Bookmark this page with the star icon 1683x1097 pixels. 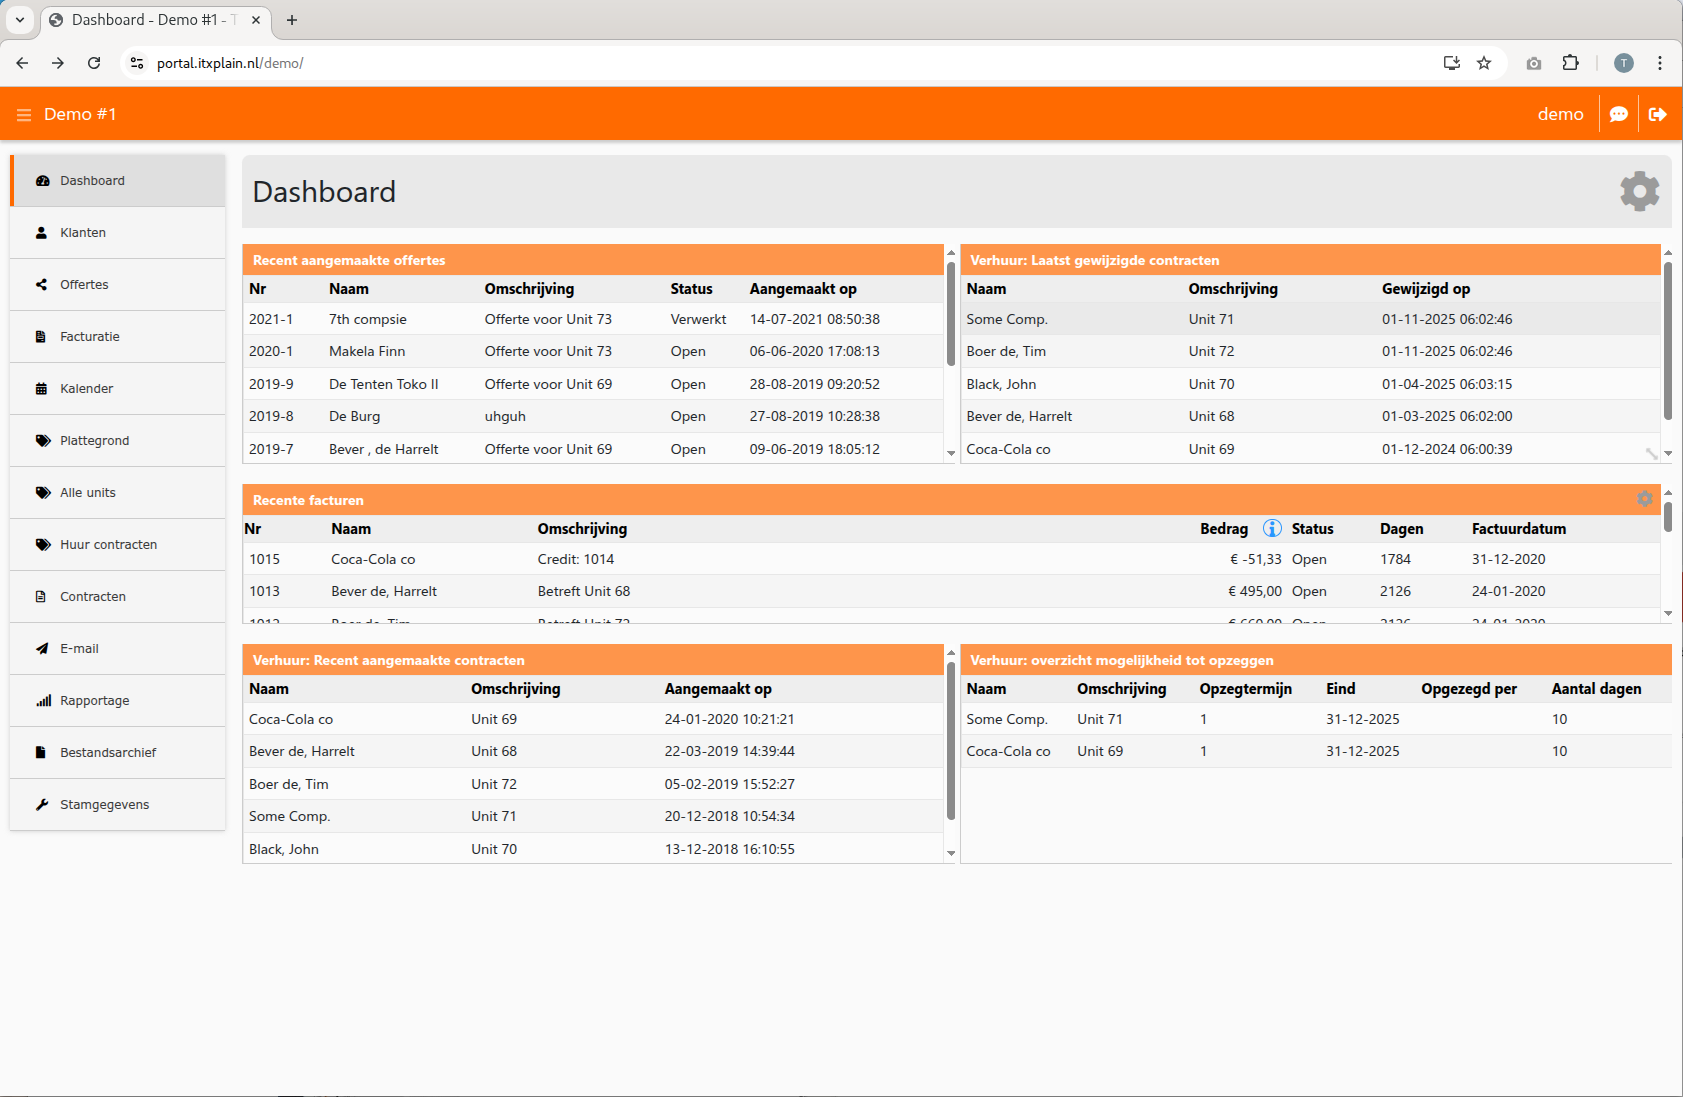(1484, 63)
